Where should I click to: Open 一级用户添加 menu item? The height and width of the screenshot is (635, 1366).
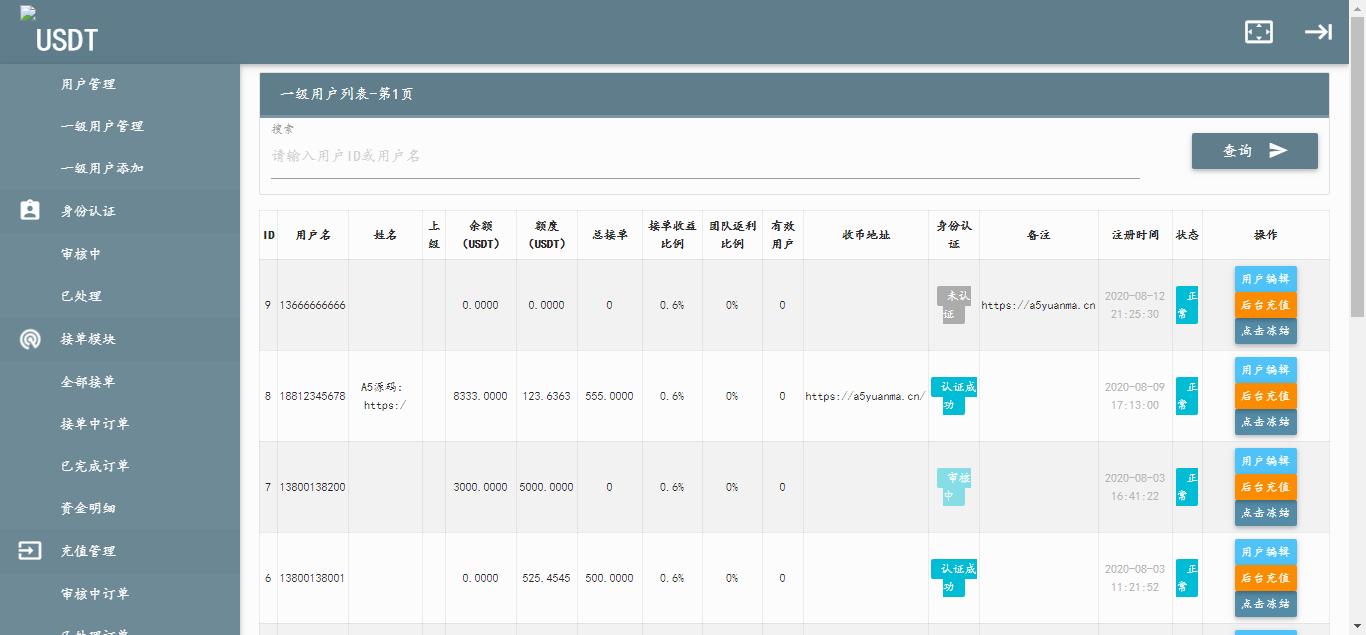102,168
